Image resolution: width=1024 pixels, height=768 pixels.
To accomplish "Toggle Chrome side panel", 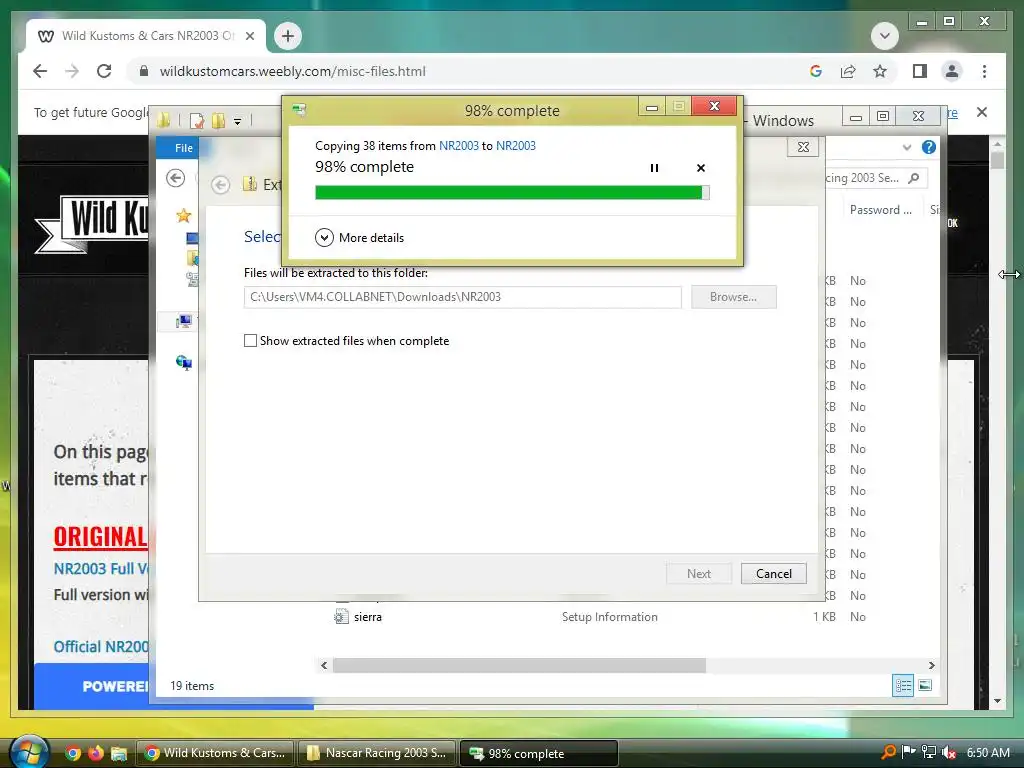I will 920,71.
